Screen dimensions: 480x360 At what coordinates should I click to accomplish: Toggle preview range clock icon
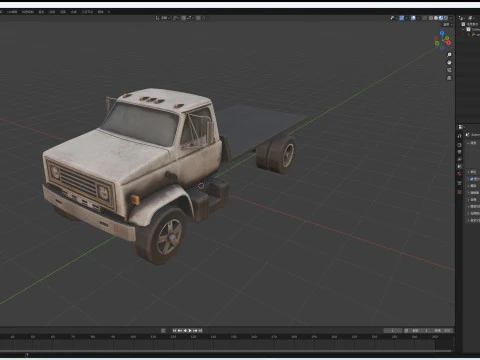coord(406,330)
